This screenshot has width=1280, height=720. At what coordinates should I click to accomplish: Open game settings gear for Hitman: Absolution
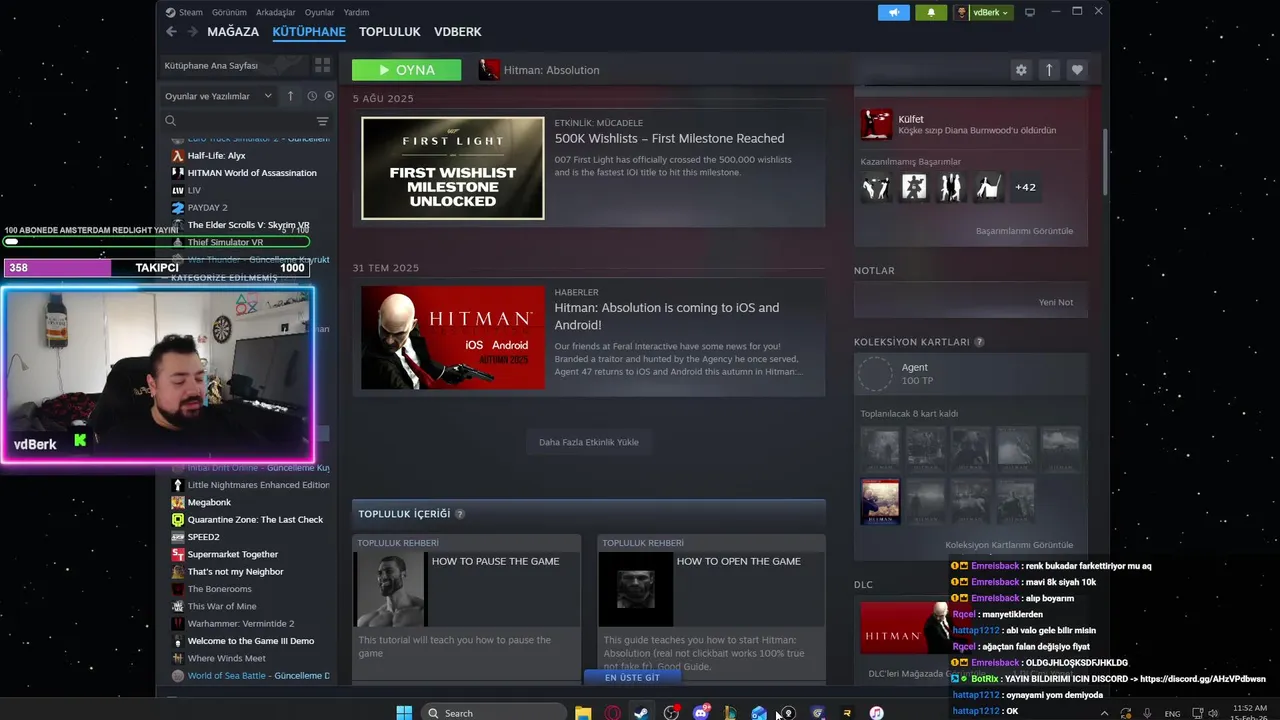[x=1021, y=70]
